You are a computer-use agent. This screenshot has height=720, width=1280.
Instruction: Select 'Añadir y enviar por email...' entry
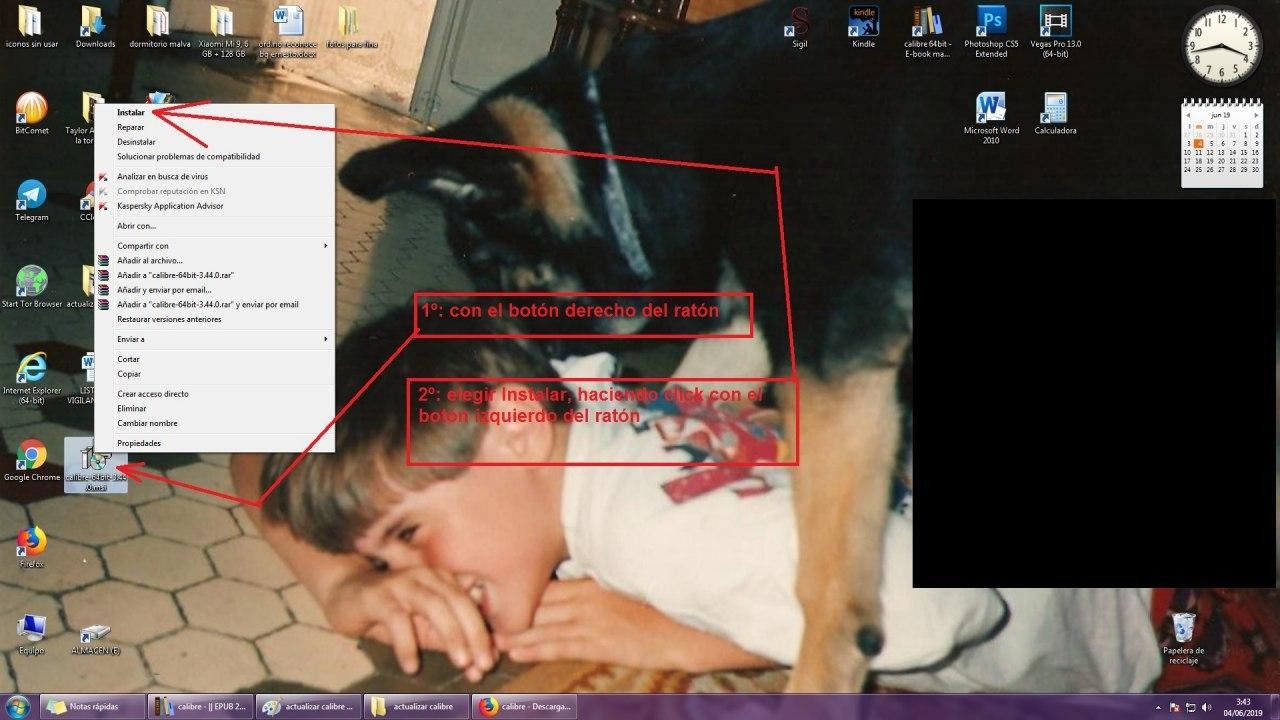[x=214, y=290]
